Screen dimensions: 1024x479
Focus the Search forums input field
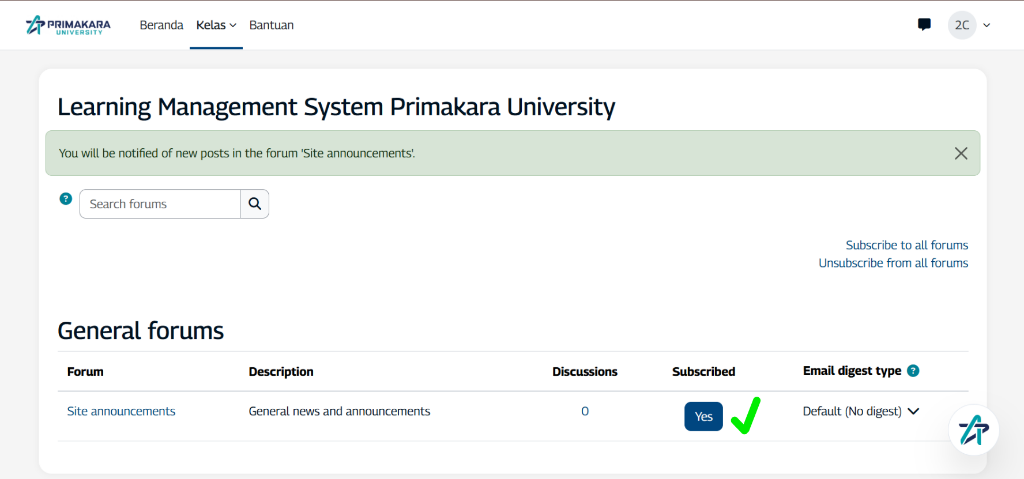(160, 204)
